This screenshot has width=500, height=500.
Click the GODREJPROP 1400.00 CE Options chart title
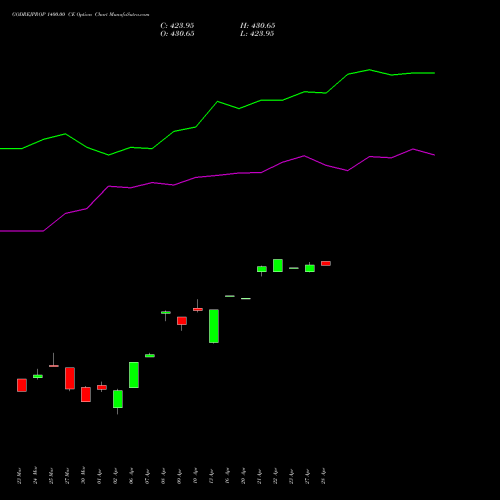(80, 15)
